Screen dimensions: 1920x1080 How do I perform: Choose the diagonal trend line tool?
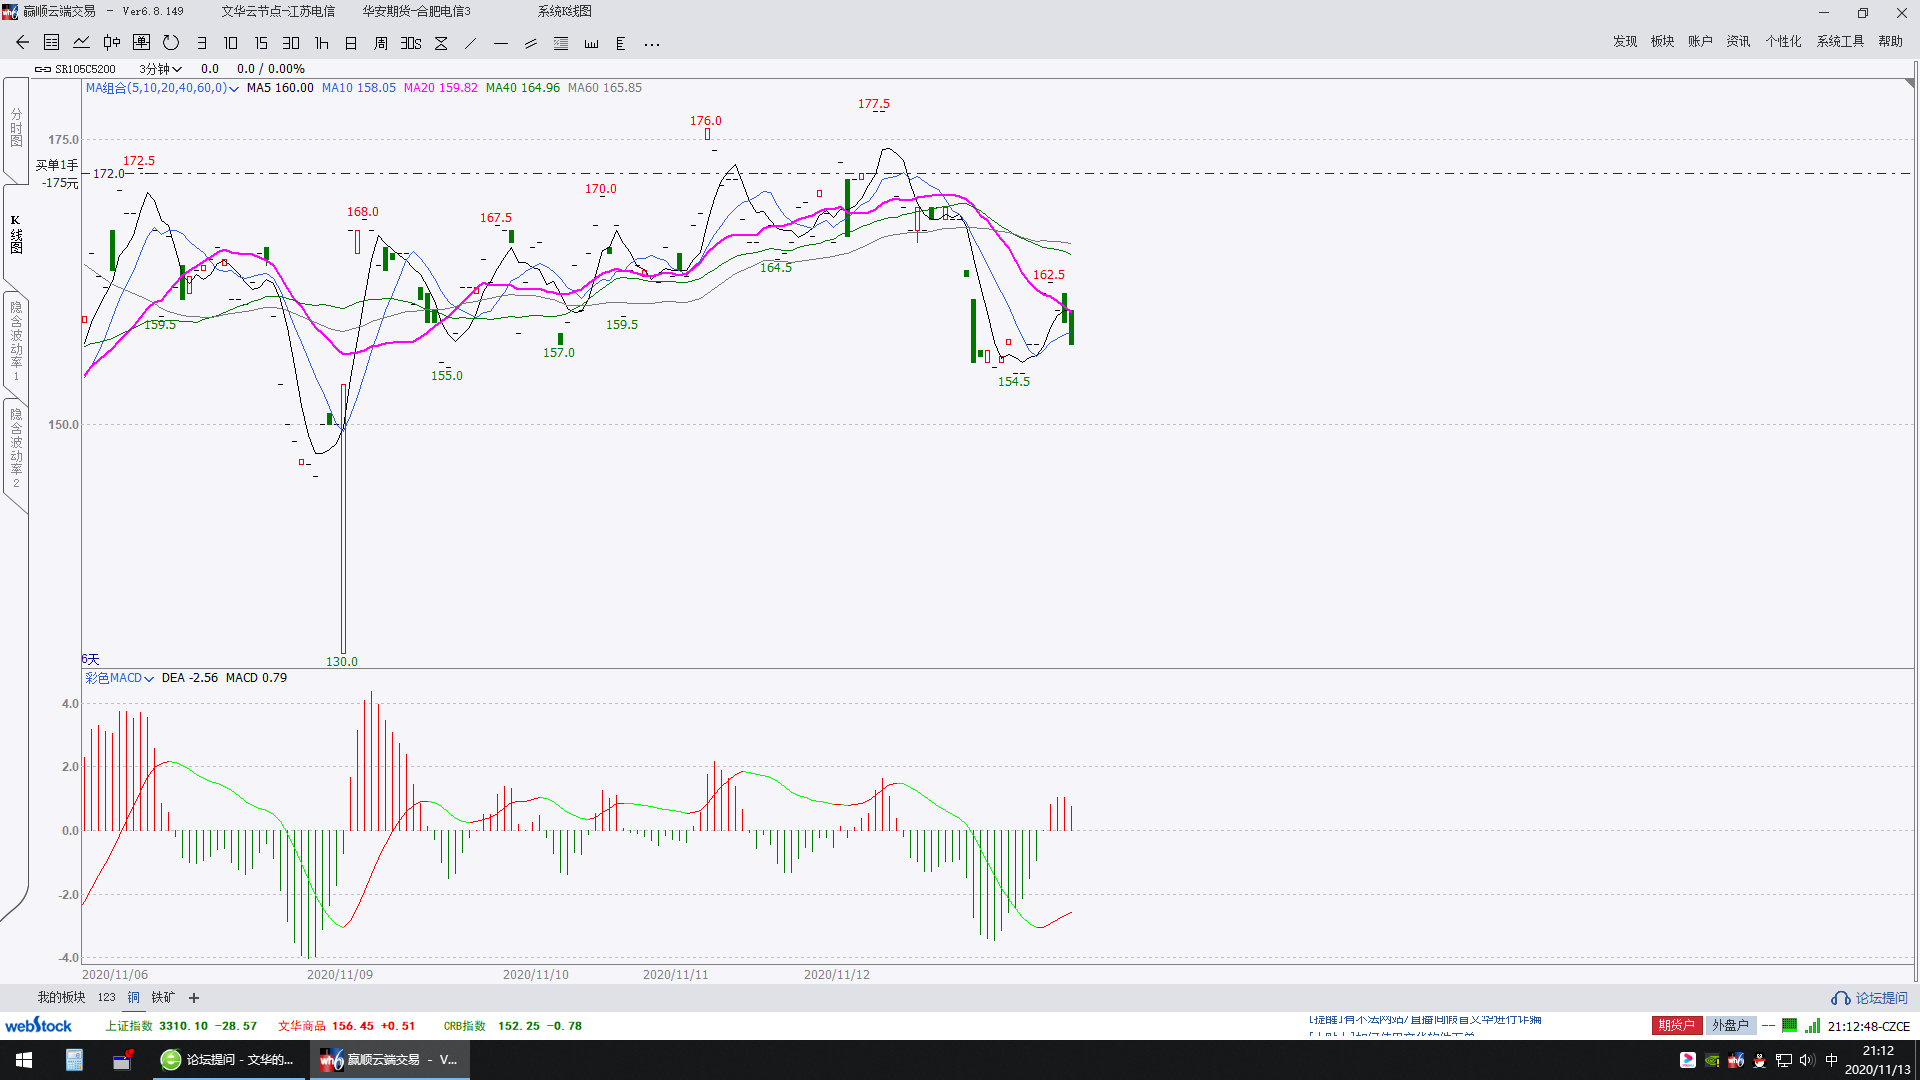[x=471, y=43]
